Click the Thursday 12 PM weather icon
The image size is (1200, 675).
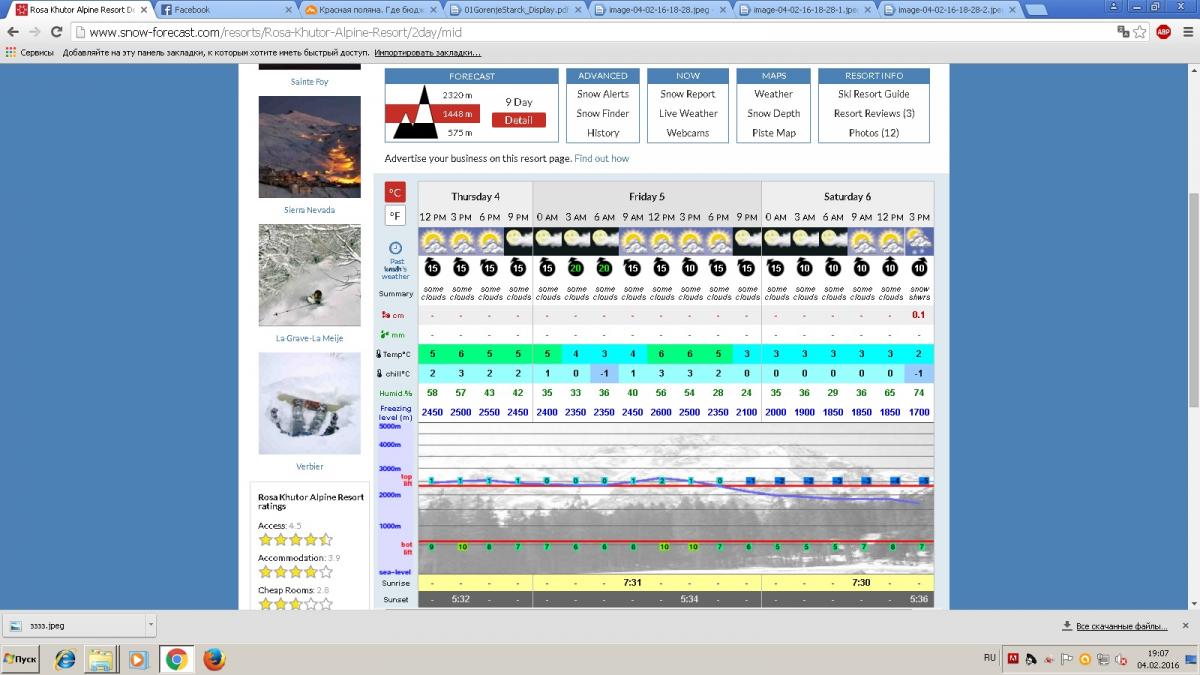click(x=433, y=241)
